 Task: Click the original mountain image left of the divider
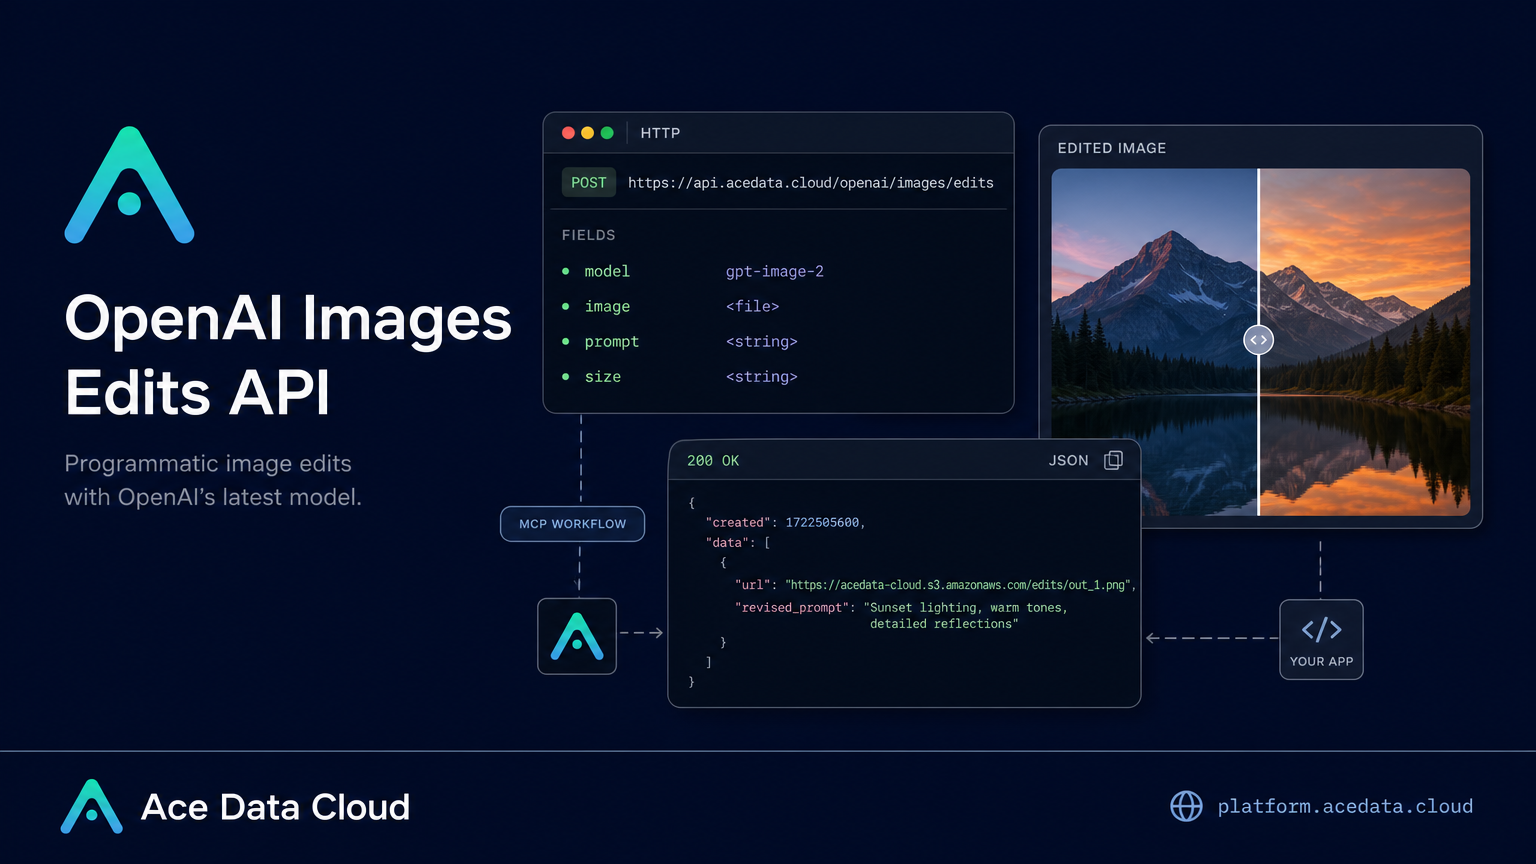(1154, 342)
